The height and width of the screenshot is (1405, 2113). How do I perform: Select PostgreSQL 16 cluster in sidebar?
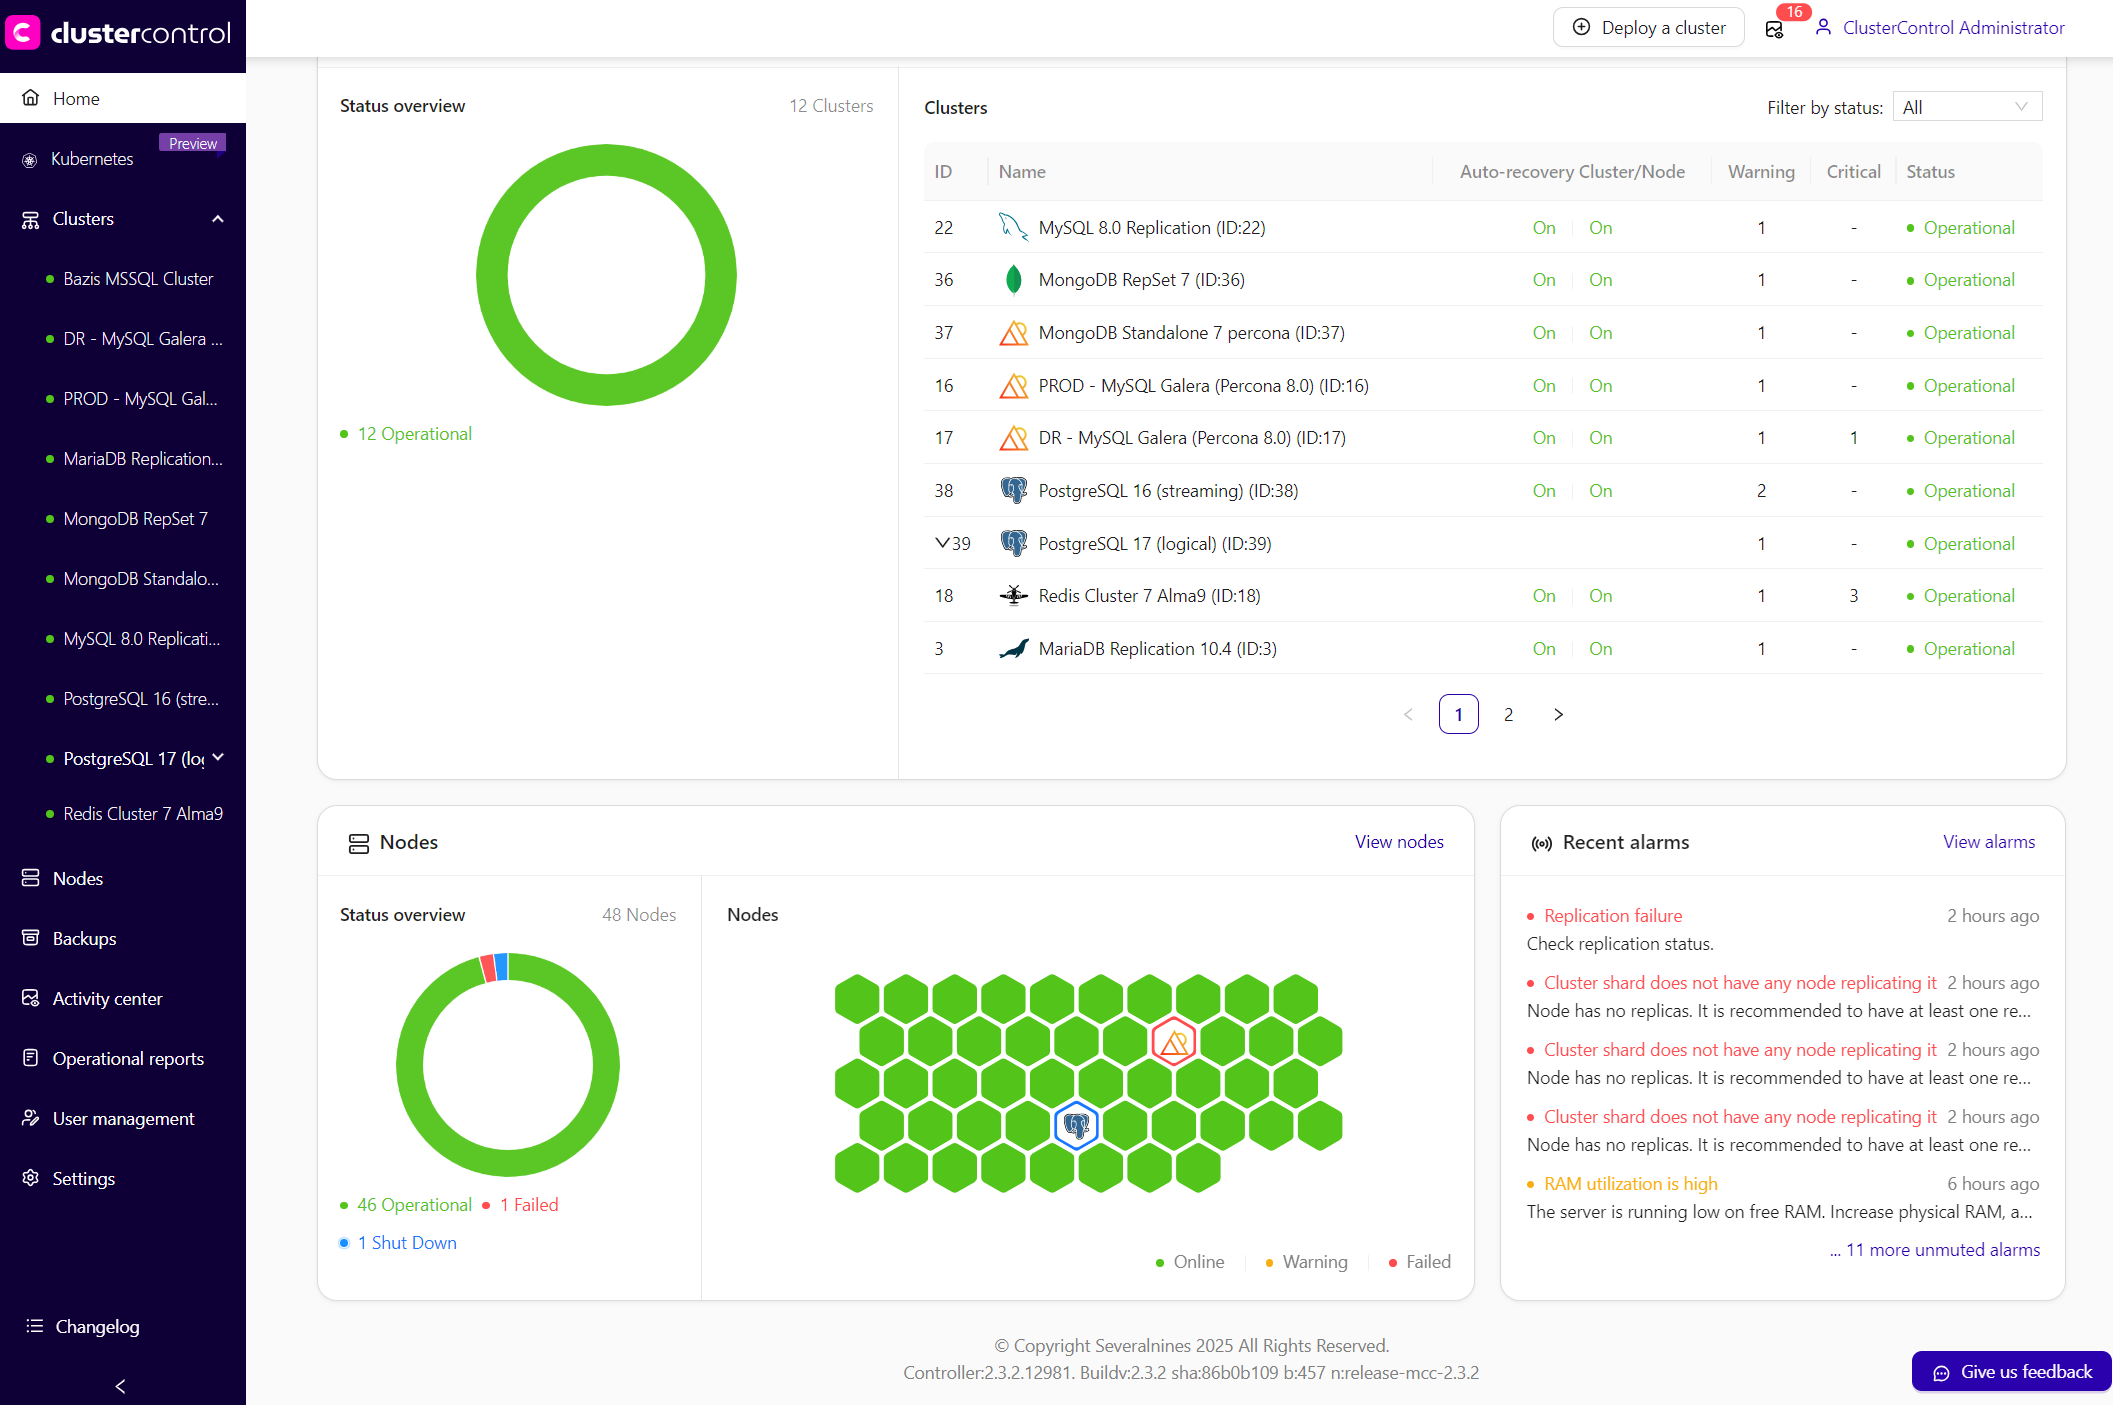coord(140,698)
